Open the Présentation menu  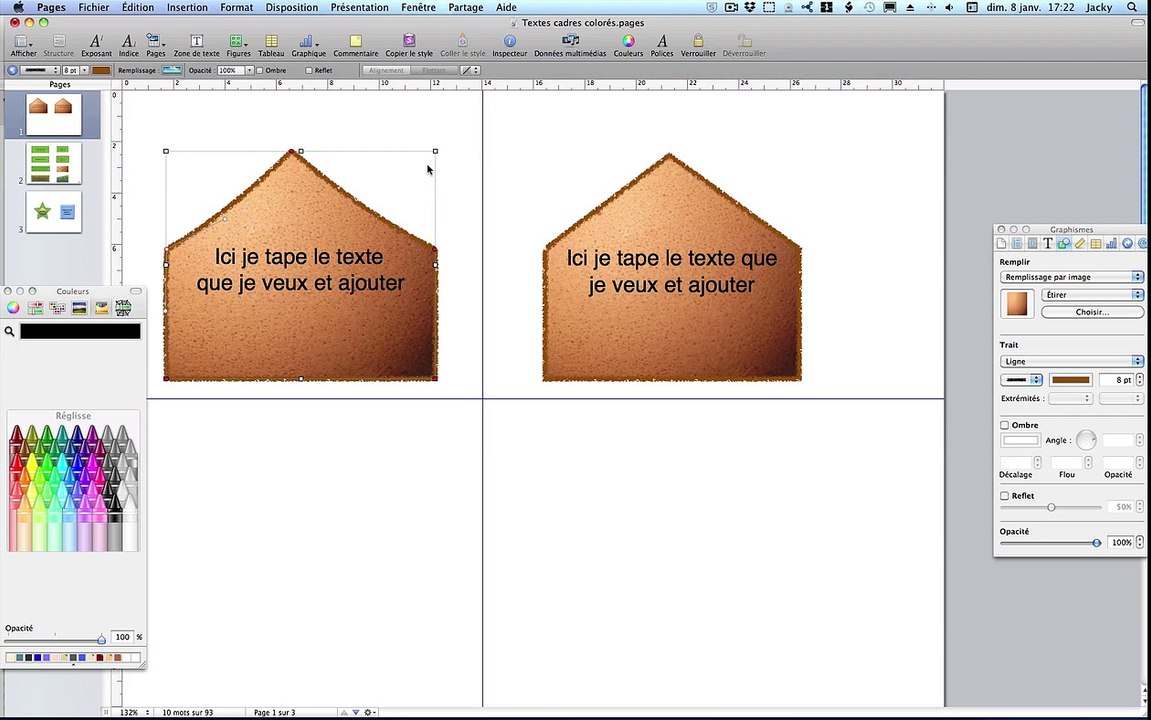(x=360, y=7)
